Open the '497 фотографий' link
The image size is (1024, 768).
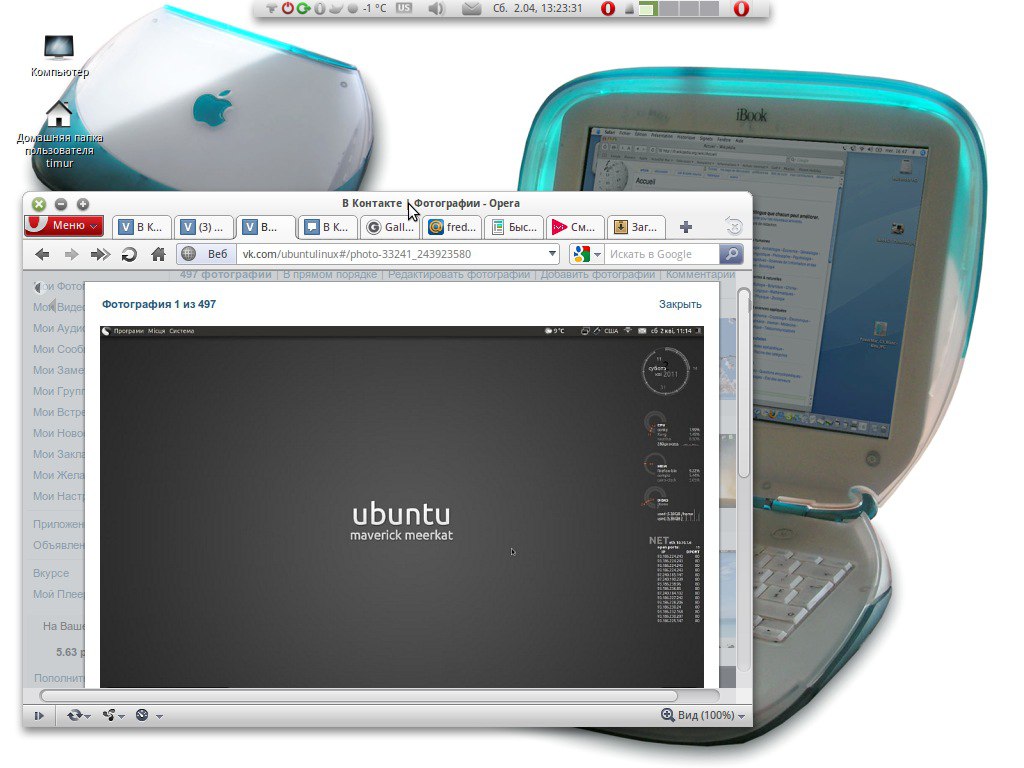(225, 274)
